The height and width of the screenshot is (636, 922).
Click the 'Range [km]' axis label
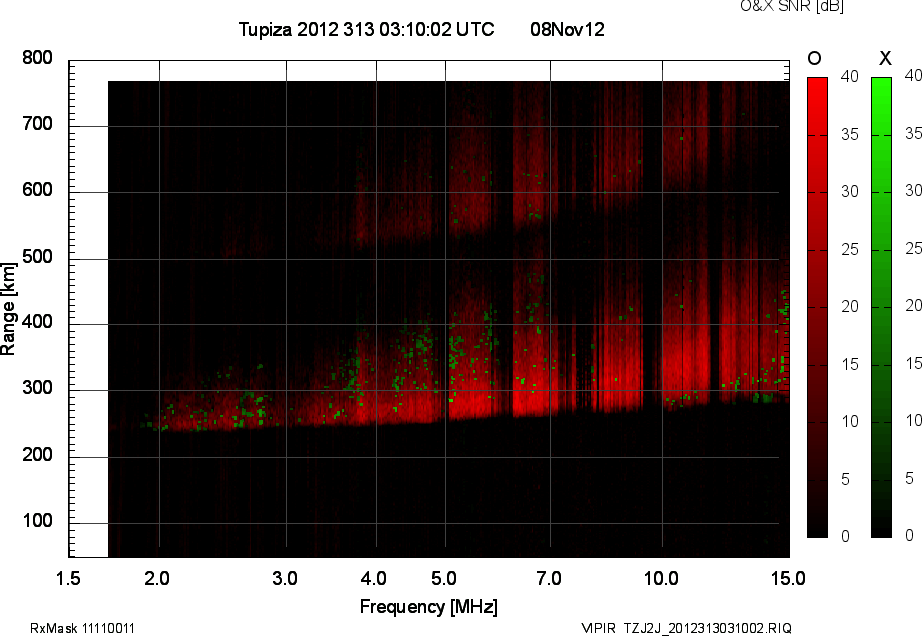click(8, 309)
